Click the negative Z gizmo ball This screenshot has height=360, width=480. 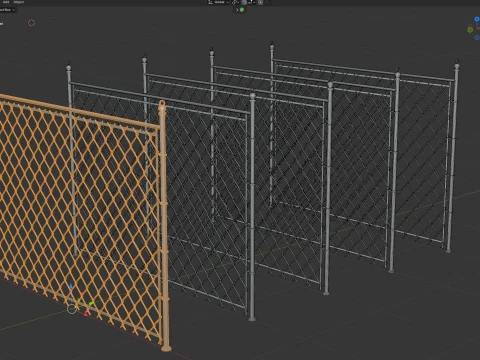tap(477, 38)
